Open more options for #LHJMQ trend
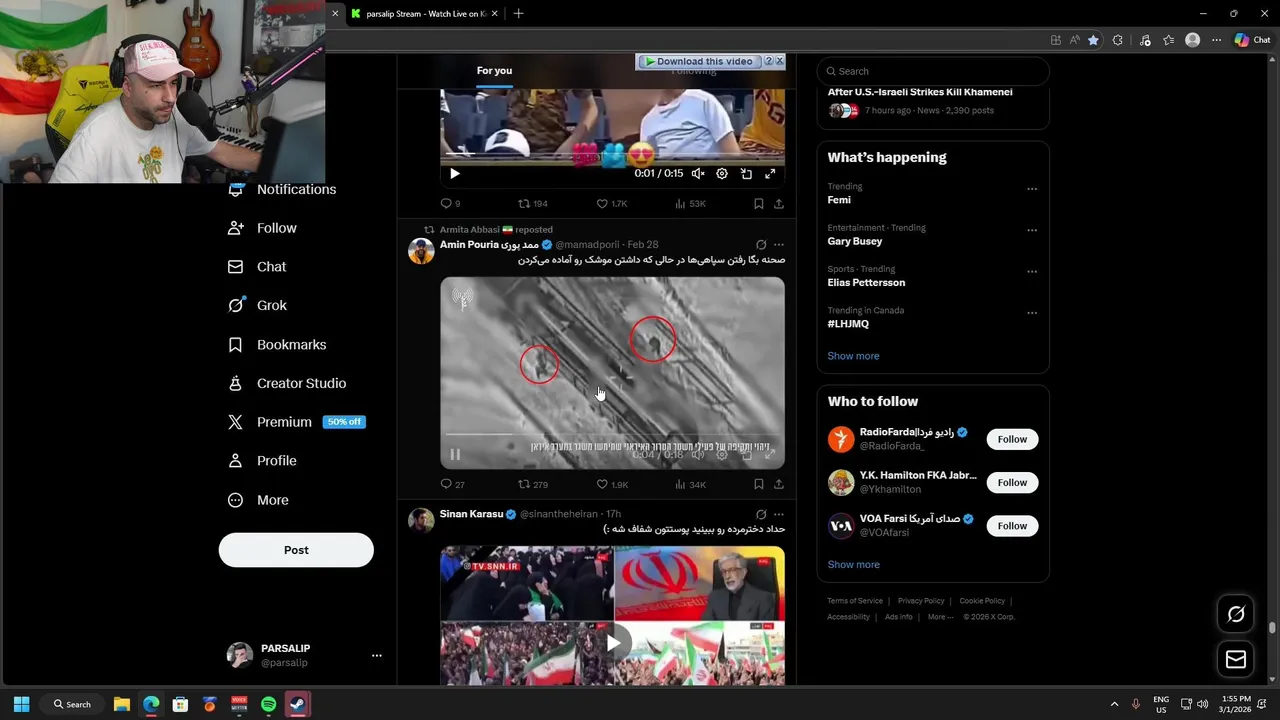The height and width of the screenshot is (720, 1280). pos(1032,312)
